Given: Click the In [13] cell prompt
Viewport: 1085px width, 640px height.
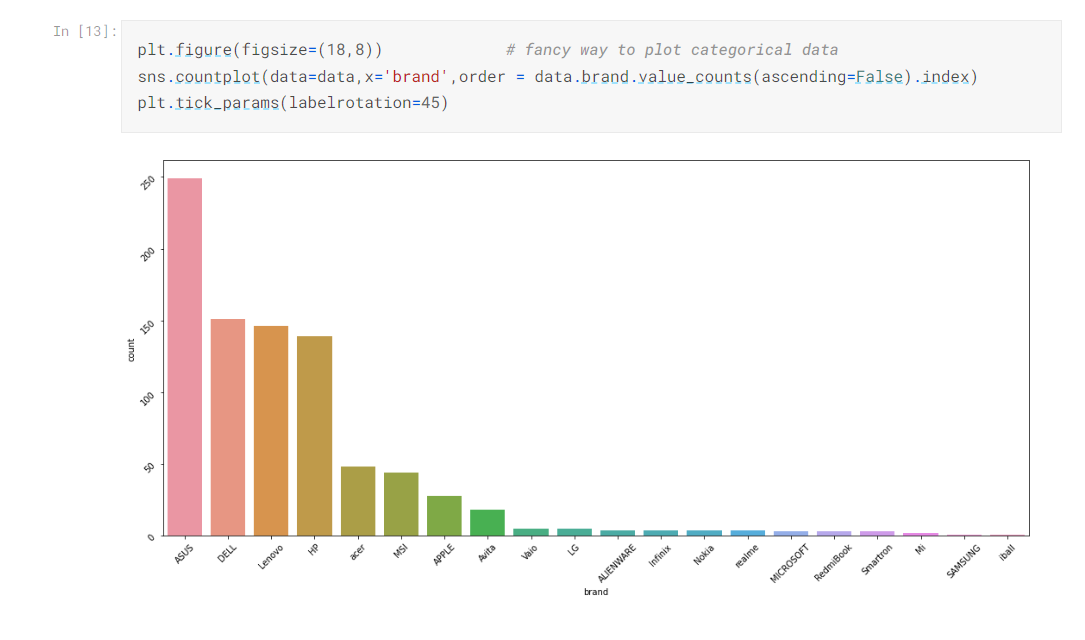Looking at the screenshot, I should [x=85, y=31].
